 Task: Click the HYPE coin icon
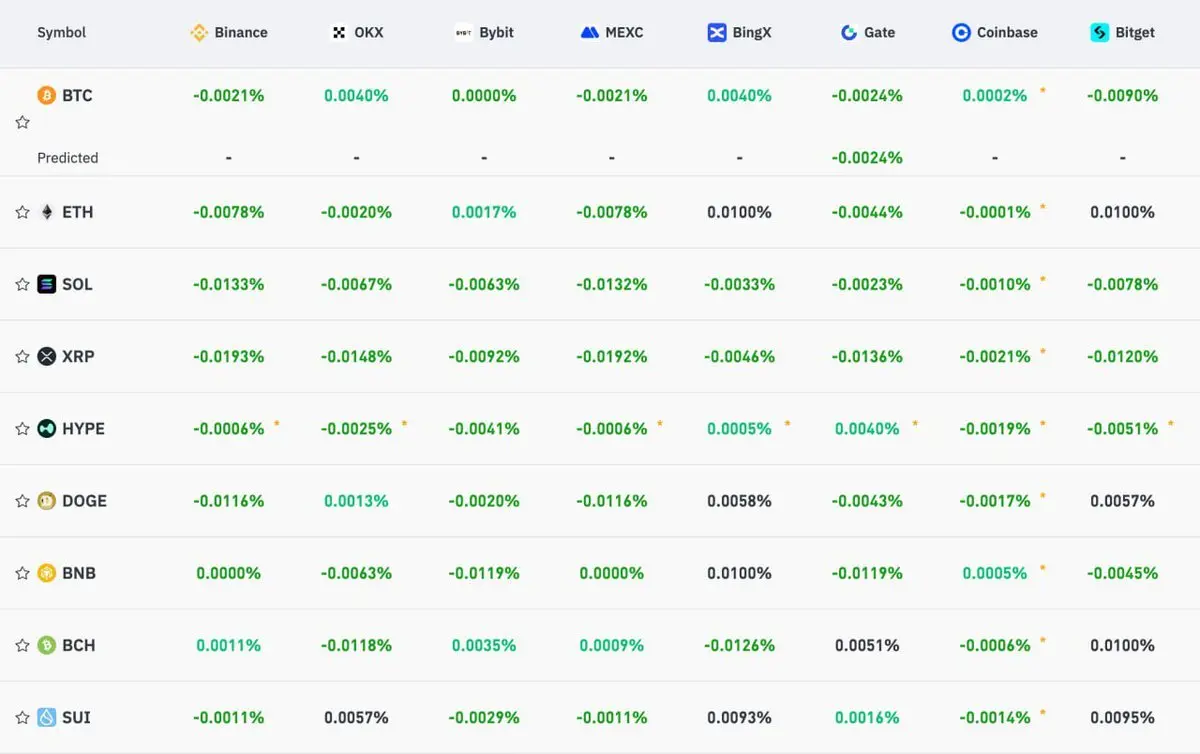(x=47, y=428)
